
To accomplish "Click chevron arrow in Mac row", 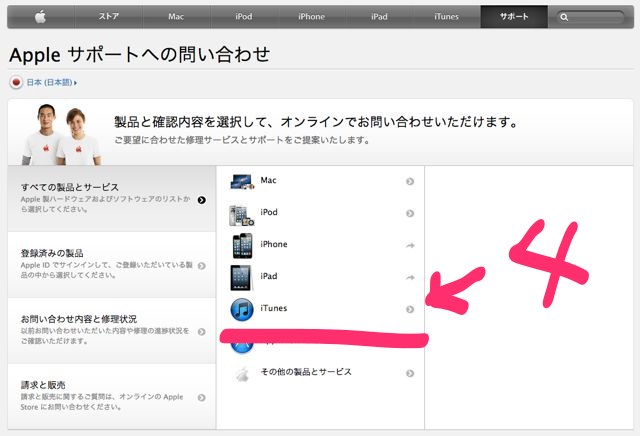I will point(410,181).
